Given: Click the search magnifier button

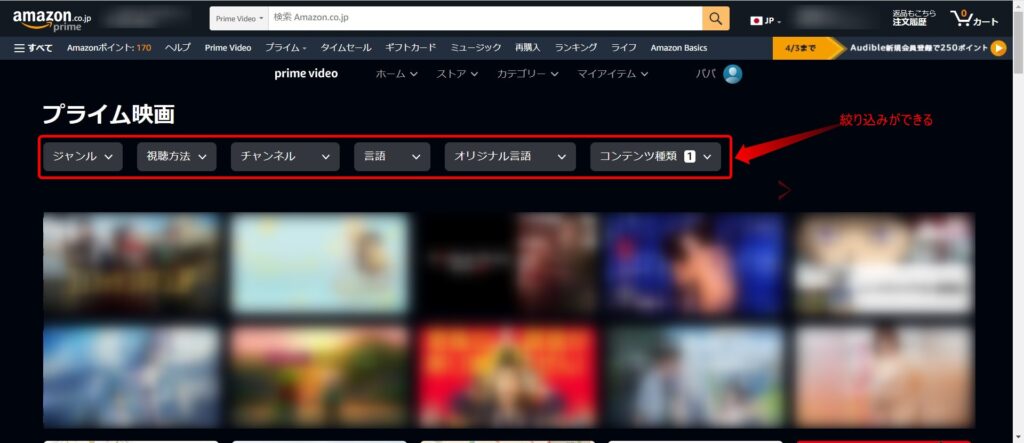Looking at the screenshot, I should pos(716,18).
